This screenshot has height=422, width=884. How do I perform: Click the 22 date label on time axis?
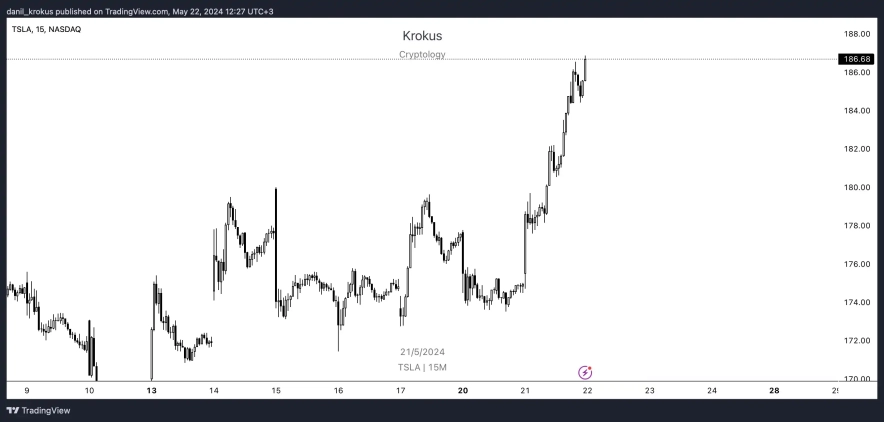click(588, 391)
